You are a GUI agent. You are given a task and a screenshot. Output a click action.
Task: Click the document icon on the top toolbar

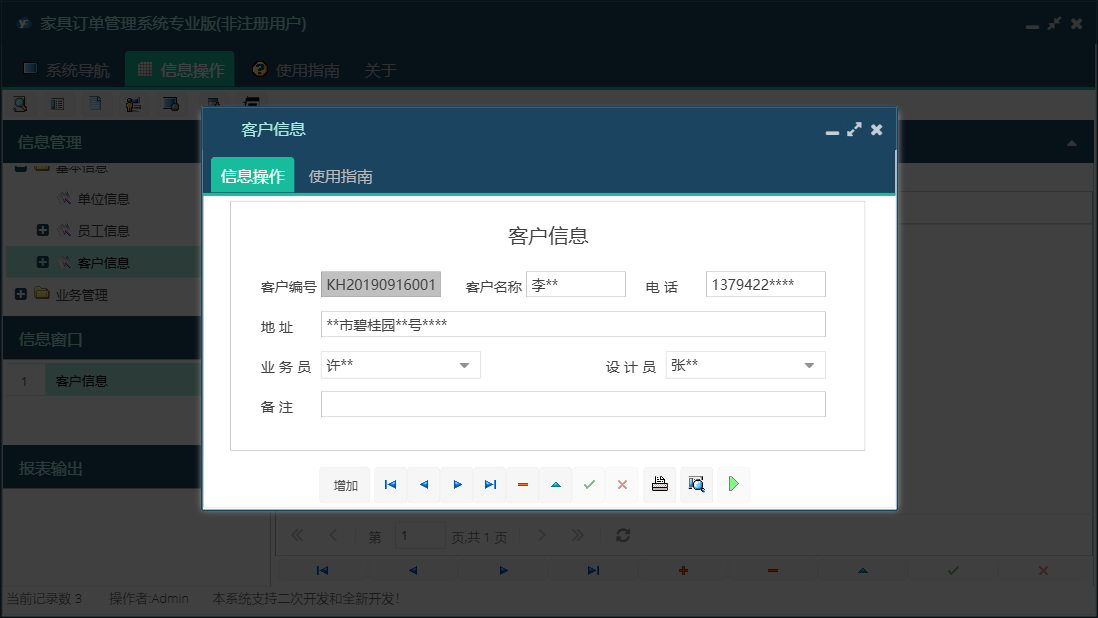pyautogui.click(x=95, y=103)
